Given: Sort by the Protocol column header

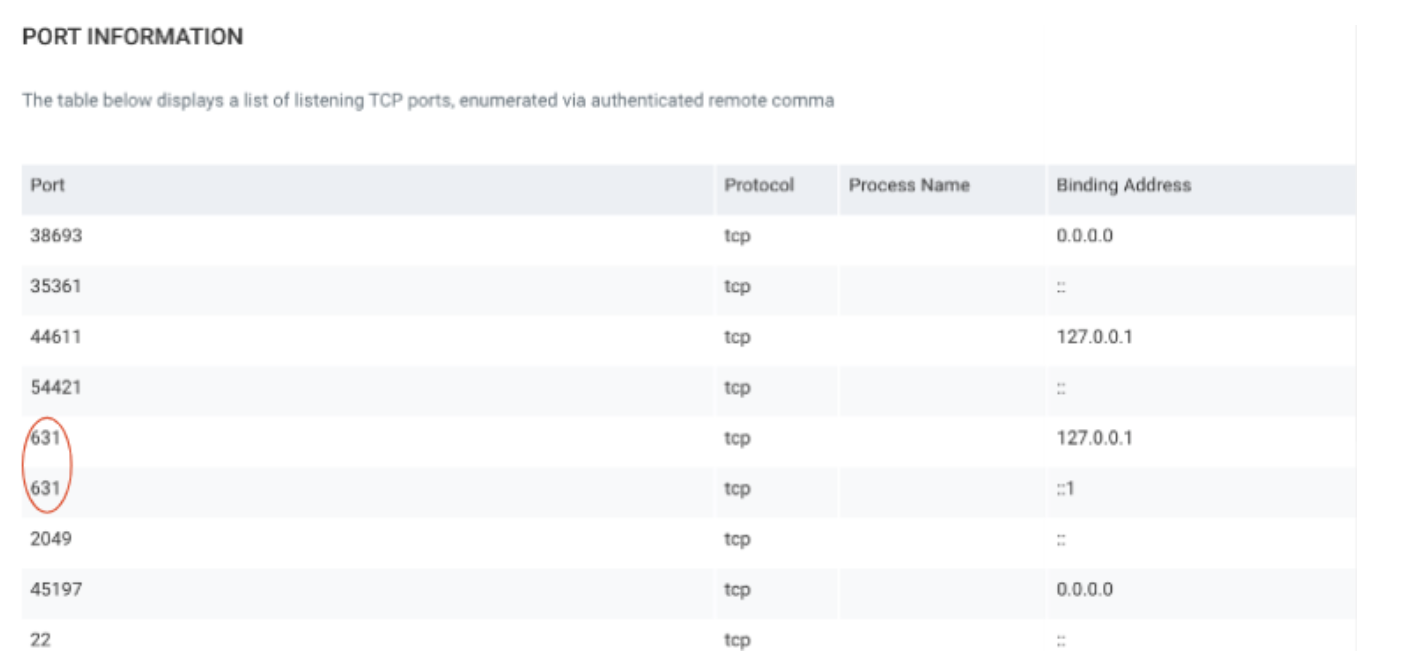Looking at the screenshot, I should 759,185.
